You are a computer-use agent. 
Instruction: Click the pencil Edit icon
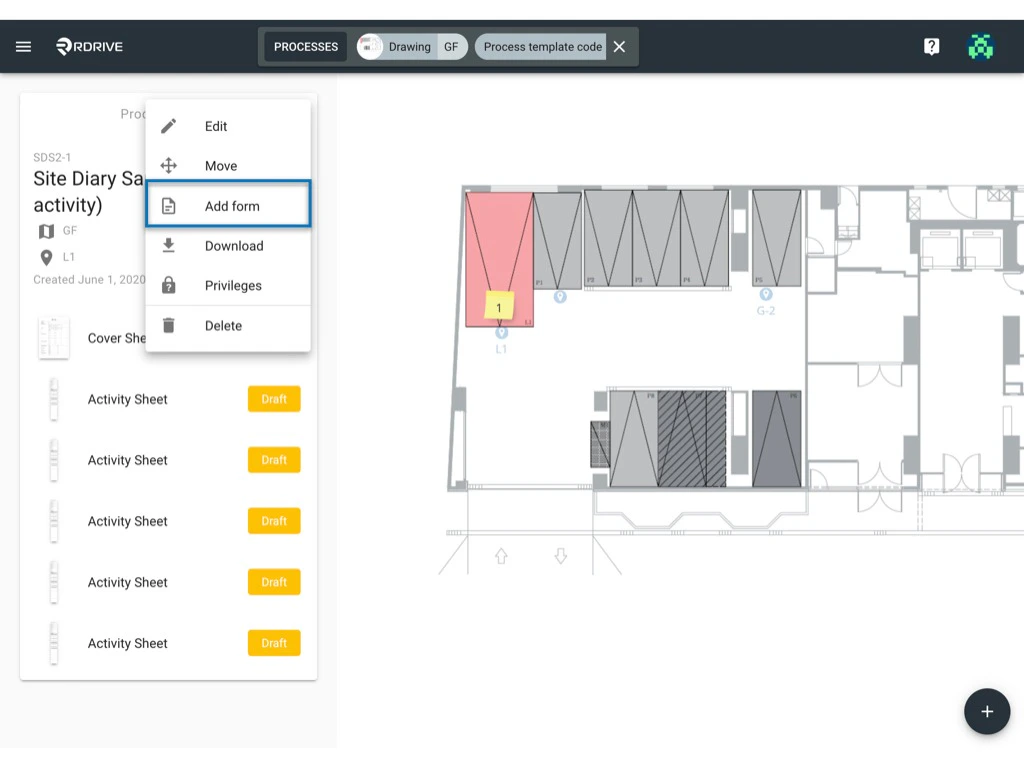point(168,126)
